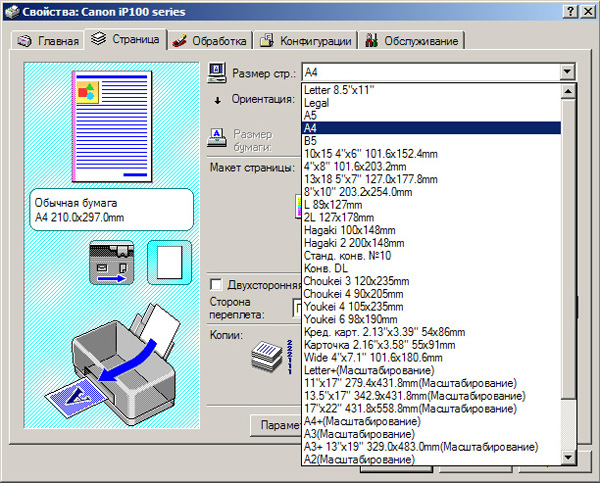Choose A3+ 13"x19" 329.0x483.0mm(Масштабирование)
This screenshot has width=600, height=483.
pyautogui.click(x=431, y=446)
